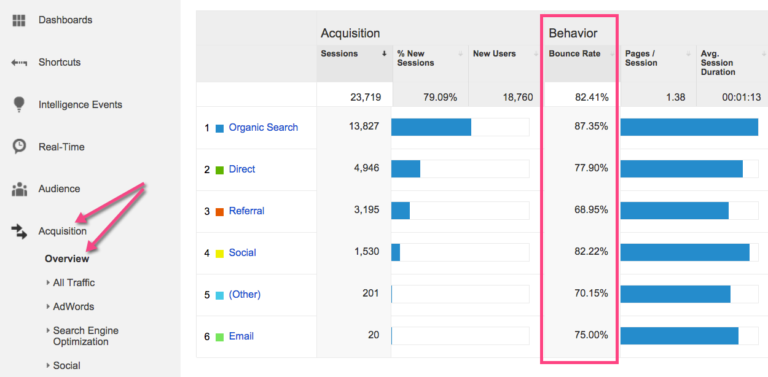
Task: Click Social sessions value 1,530
Action: pyautogui.click(x=367, y=252)
